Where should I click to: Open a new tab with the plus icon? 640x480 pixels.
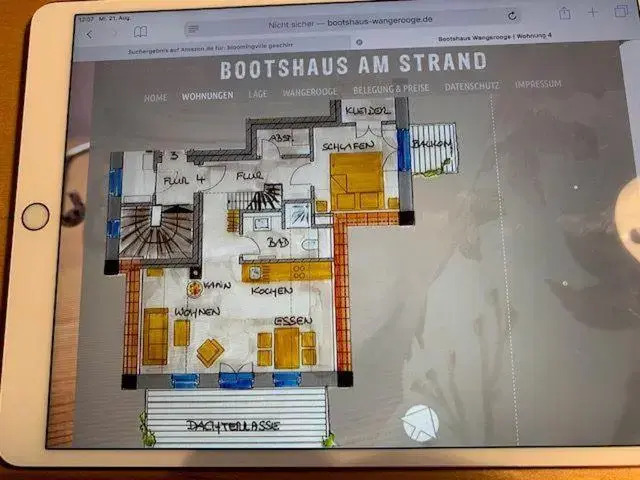pos(592,12)
